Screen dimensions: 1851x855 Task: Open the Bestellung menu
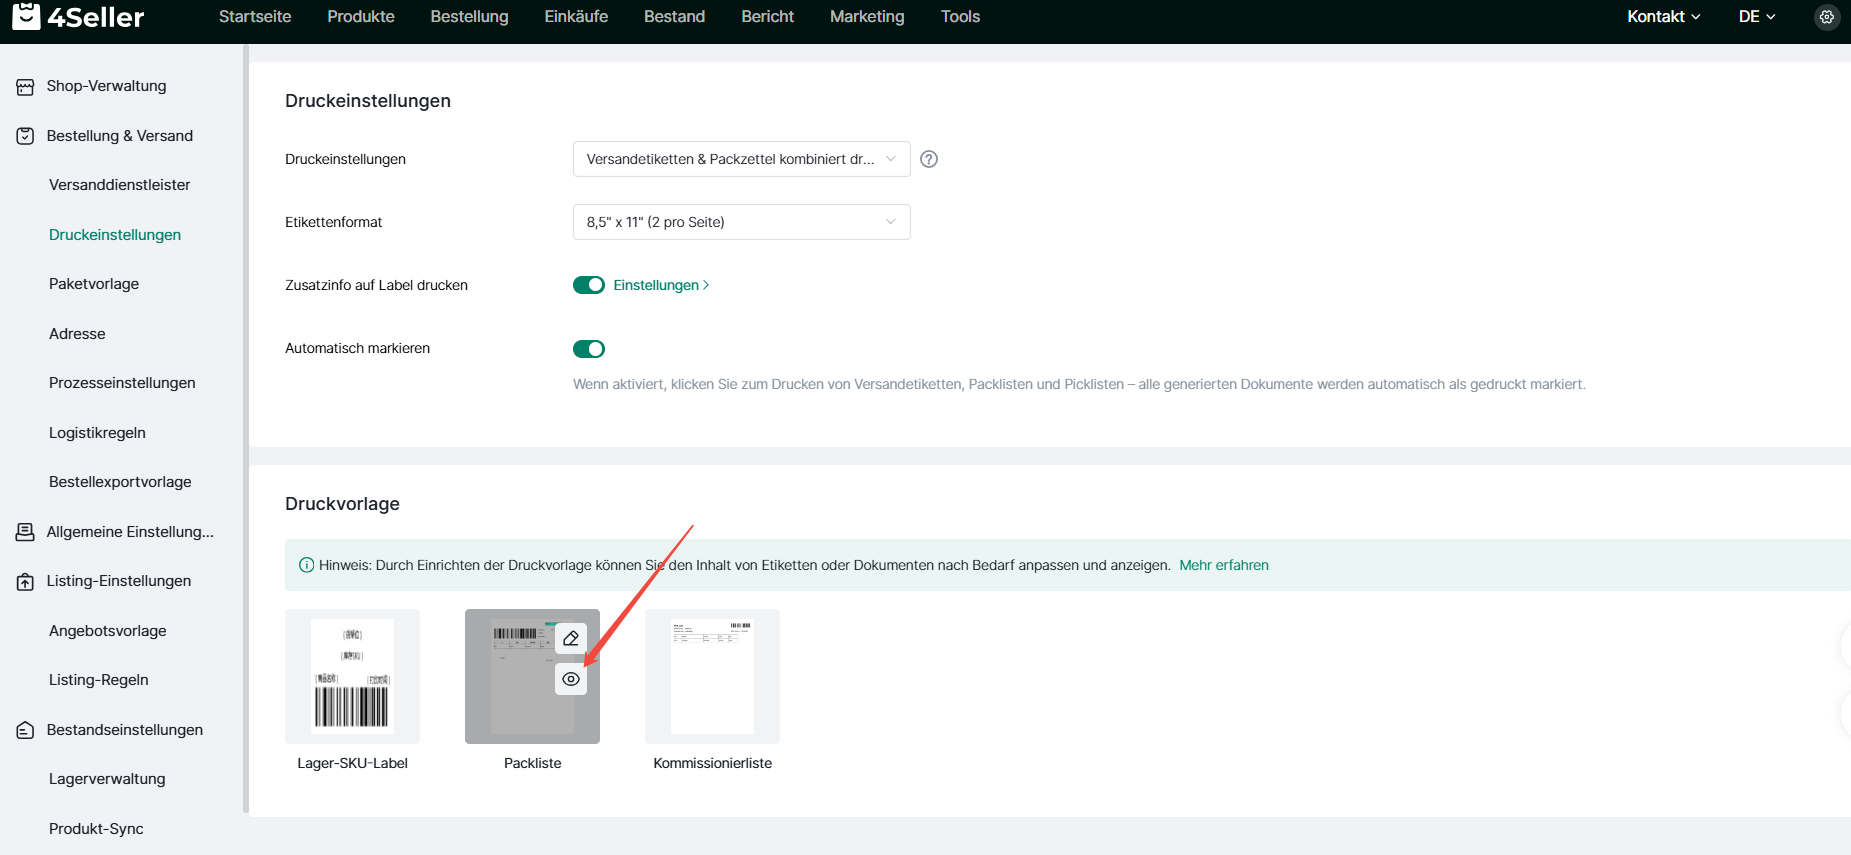click(x=469, y=16)
